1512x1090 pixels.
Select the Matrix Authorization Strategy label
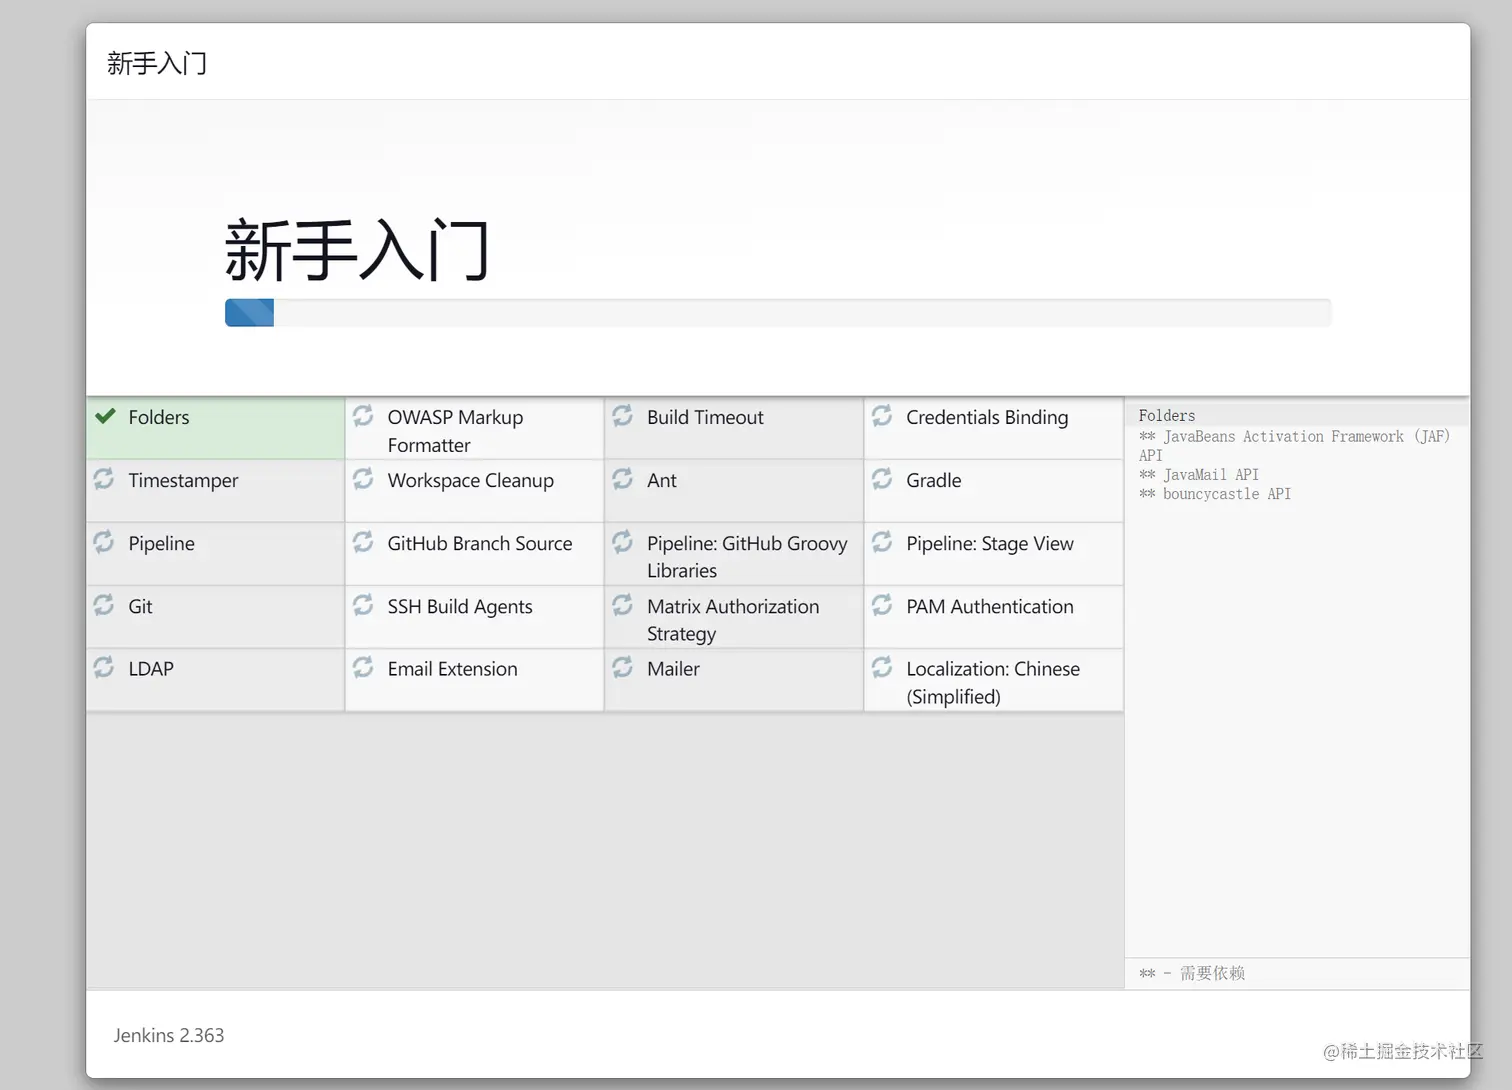[x=733, y=620]
